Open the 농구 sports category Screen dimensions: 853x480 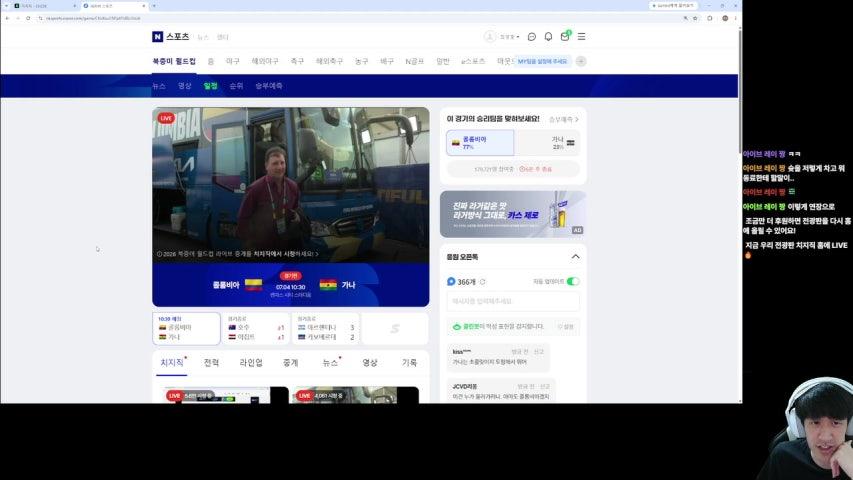(x=361, y=61)
